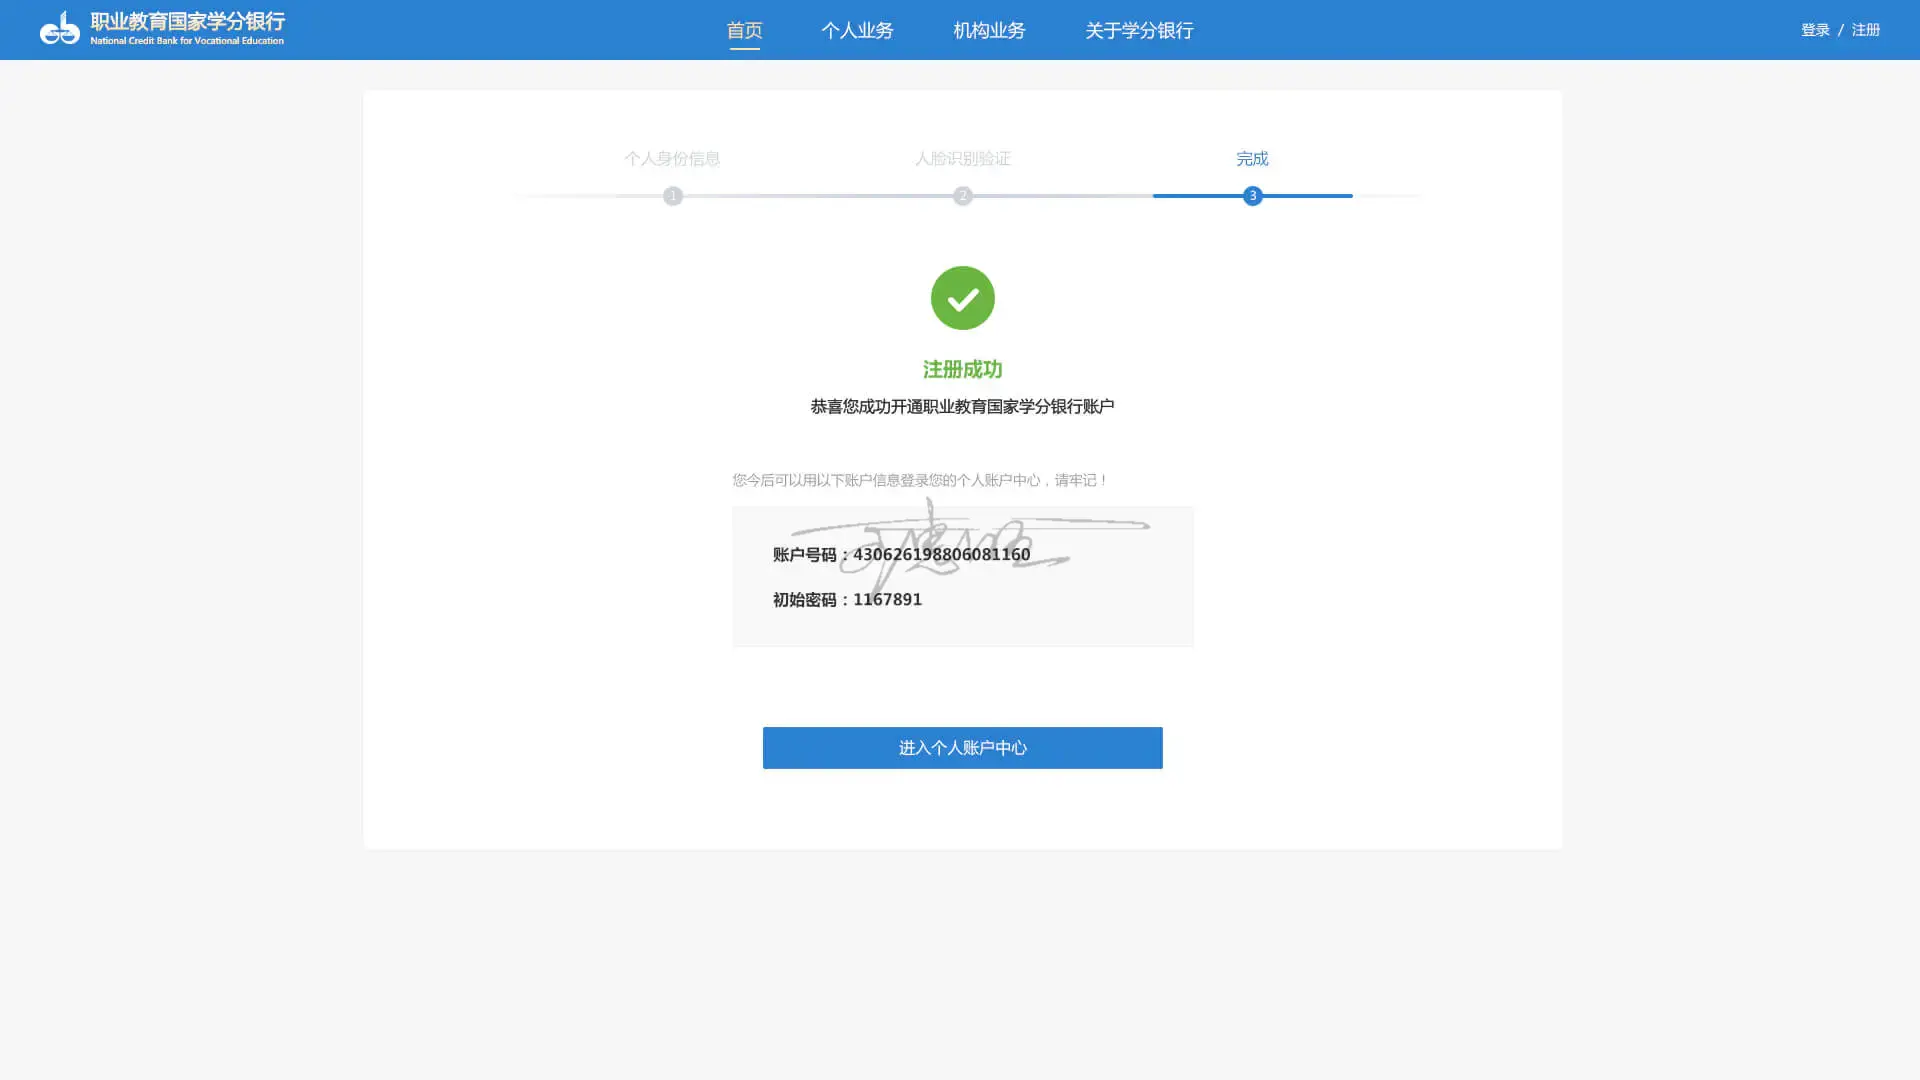Click the 人脸识别验证 step label
The height and width of the screenshot is (1080, 1920).
962,159
